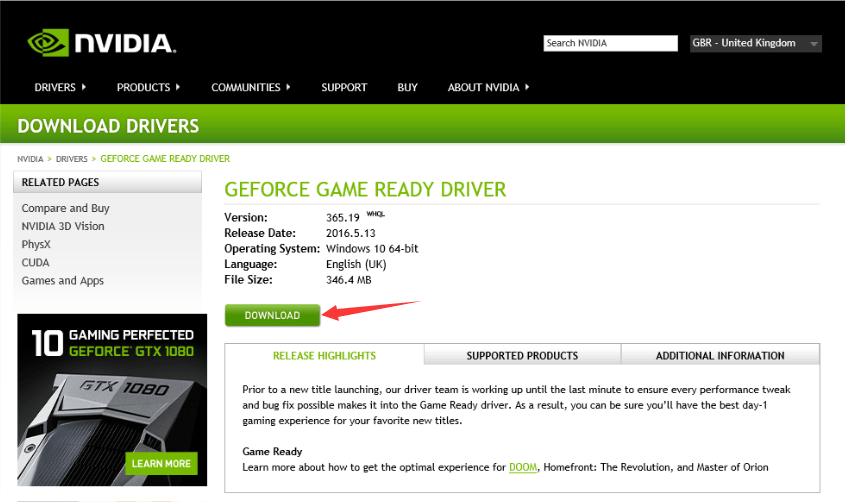Screen dimensions: 845x502
Task: Open the GBR - United Kingdom region dropdown
Action: point(755,43)
